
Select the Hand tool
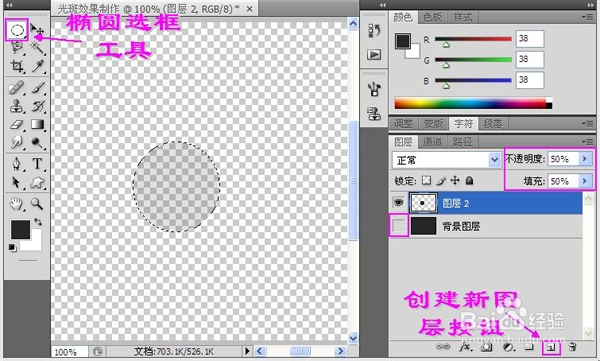16,204
